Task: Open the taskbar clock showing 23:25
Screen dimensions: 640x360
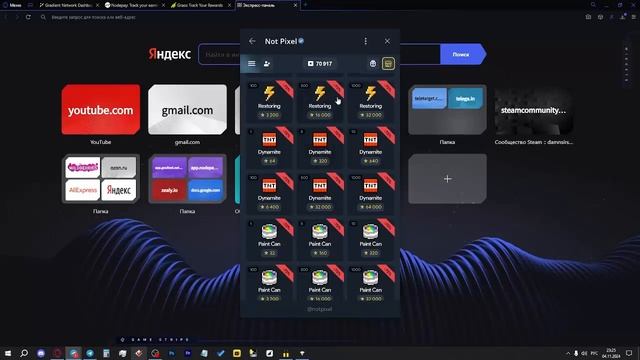Action: coord(611,353)
